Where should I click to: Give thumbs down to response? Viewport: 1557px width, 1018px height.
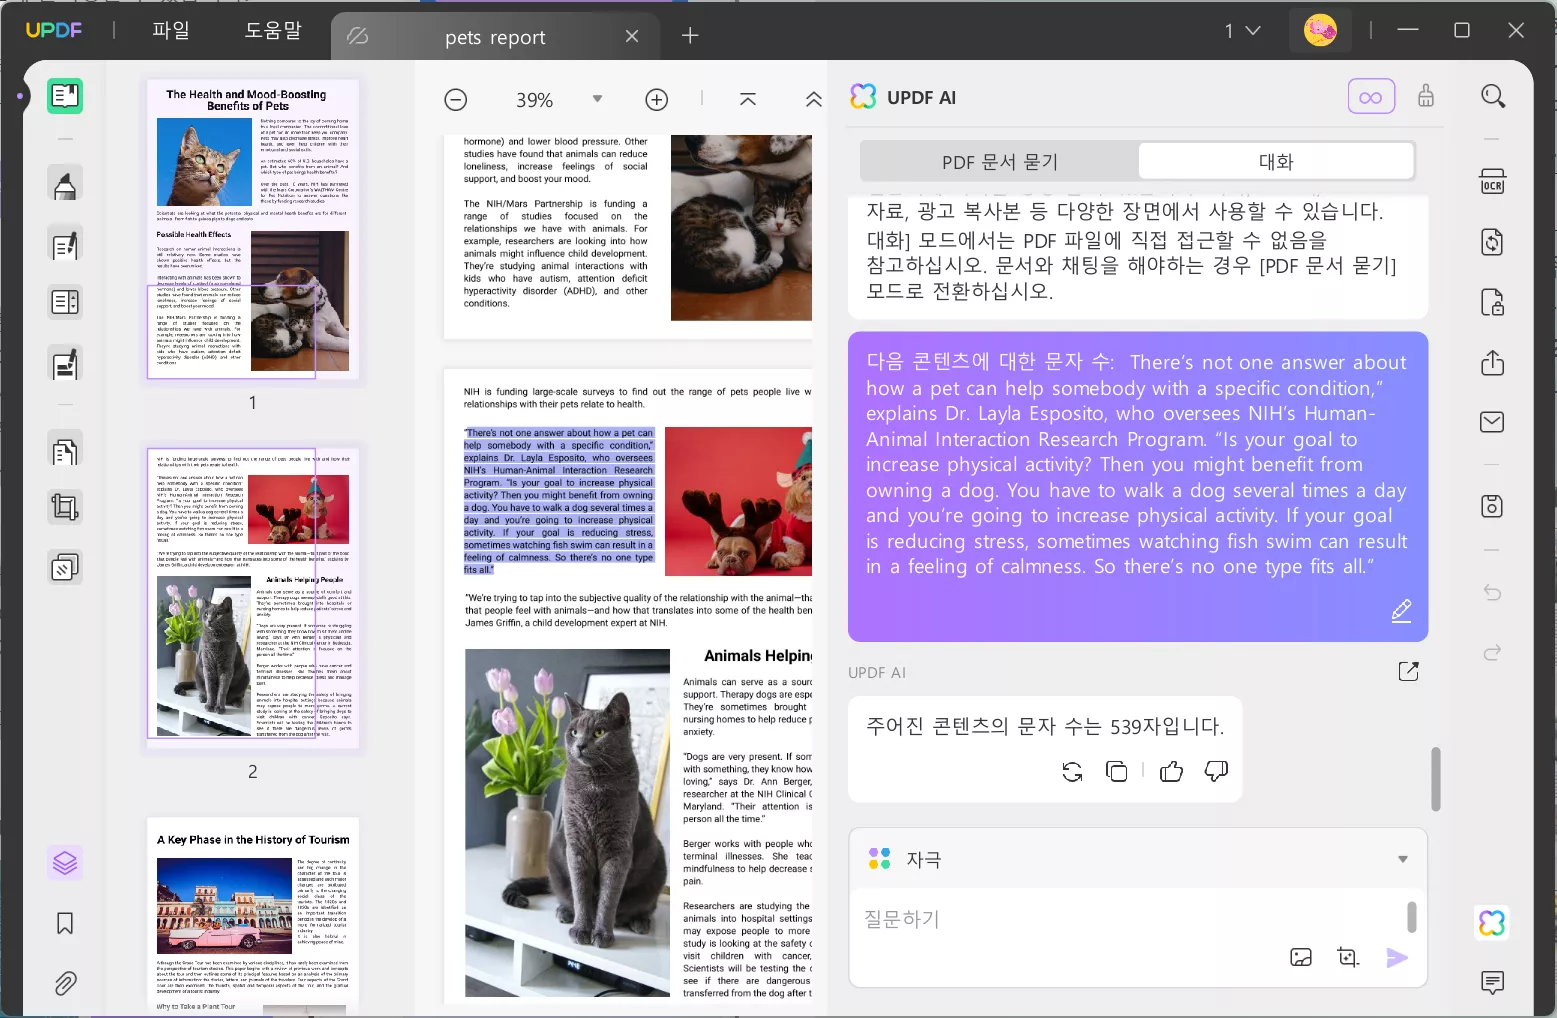pos(1217,771)
